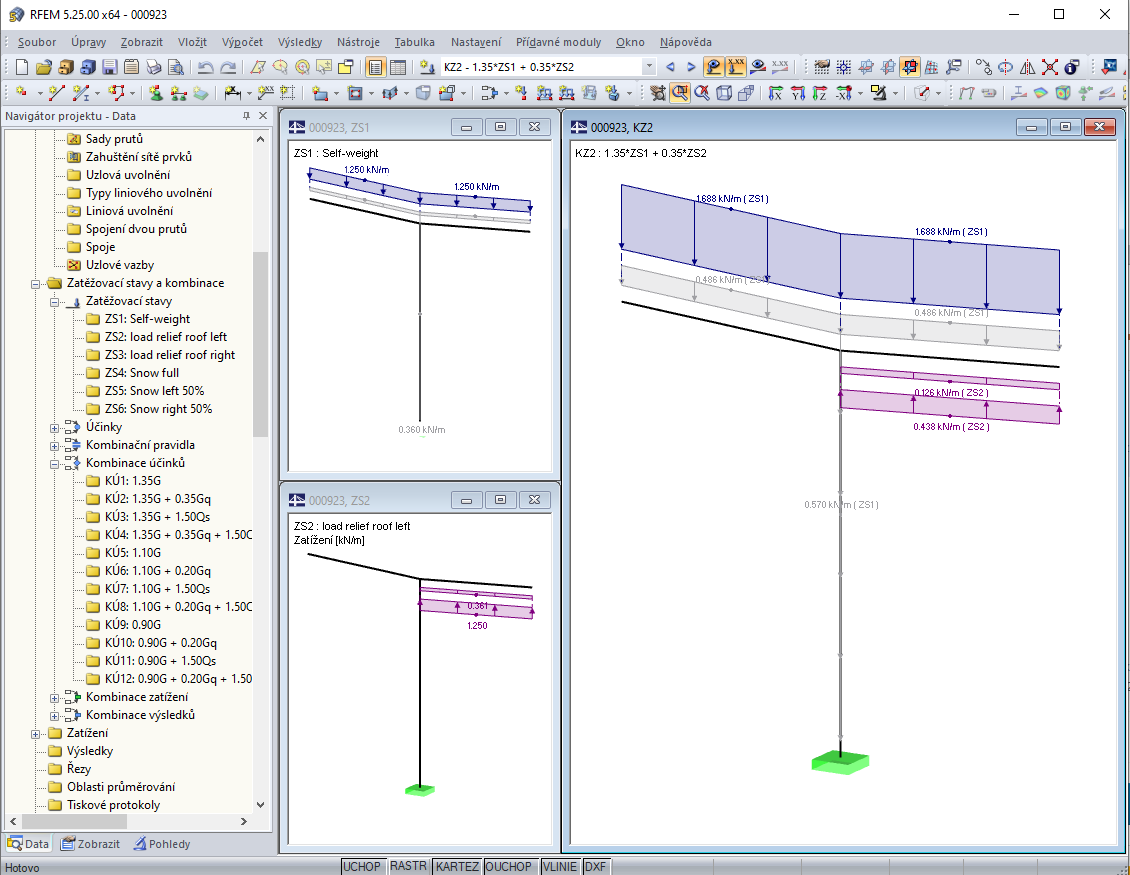Maximize the 000923, ZS1 window
The height and width of the screenshot is (875, 1130).
(500, 127)
